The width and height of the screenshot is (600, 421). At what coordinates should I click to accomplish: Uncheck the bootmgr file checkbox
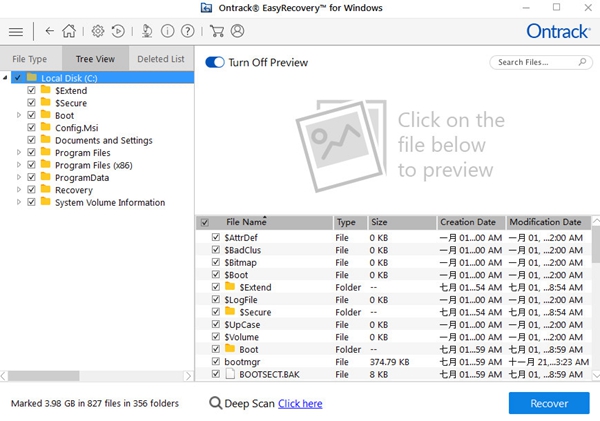coord(216,361)
